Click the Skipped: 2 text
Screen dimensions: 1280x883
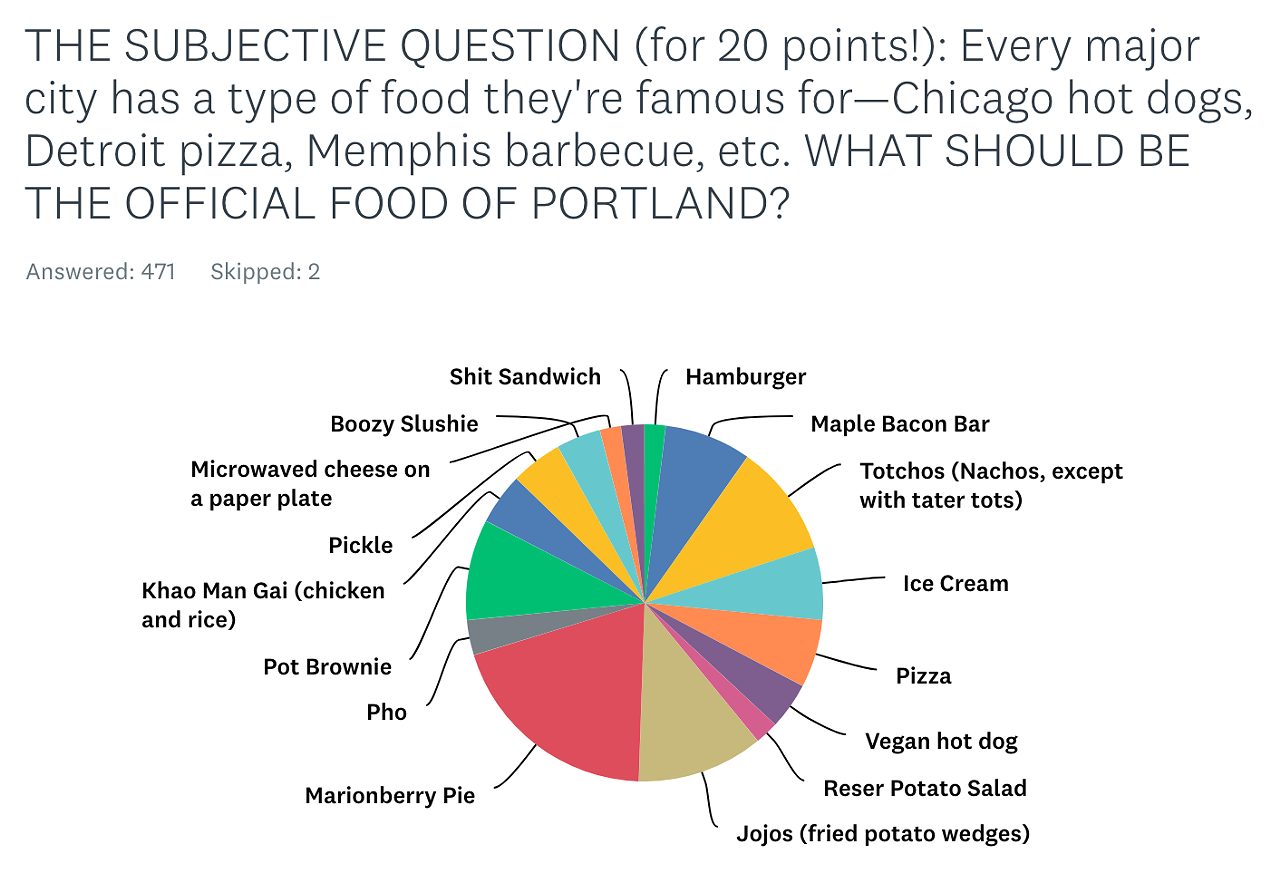(265, 271)
